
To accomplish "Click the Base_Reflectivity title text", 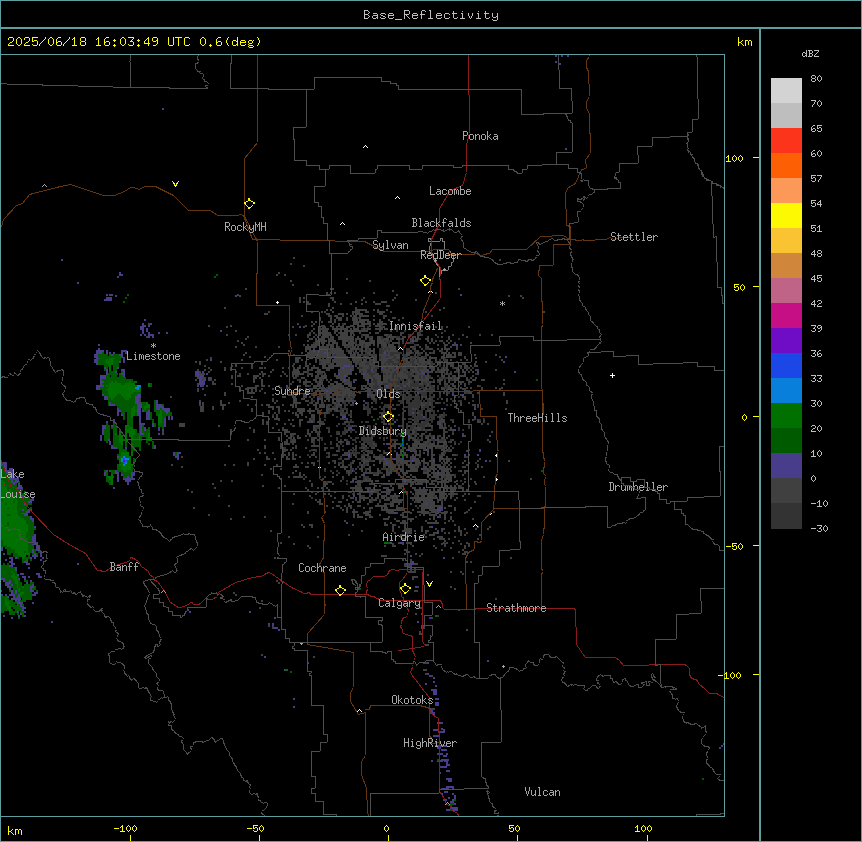I will click(x=431, y=15).
